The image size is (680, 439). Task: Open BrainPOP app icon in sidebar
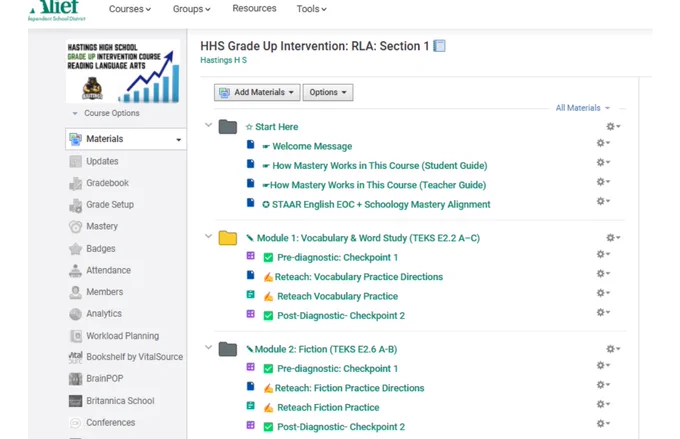(75, 379)
